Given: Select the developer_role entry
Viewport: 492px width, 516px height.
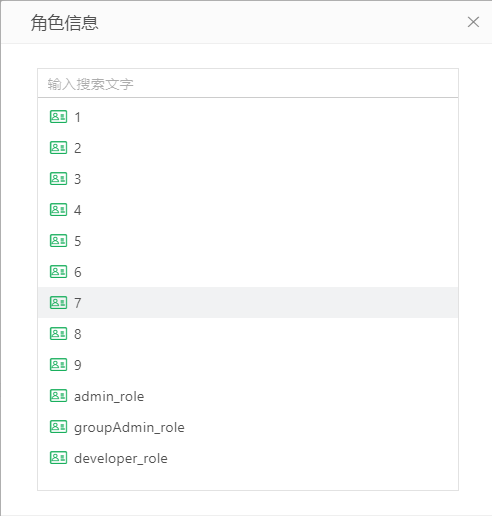Looking at the screenshot, I should (x=248, y=458).
